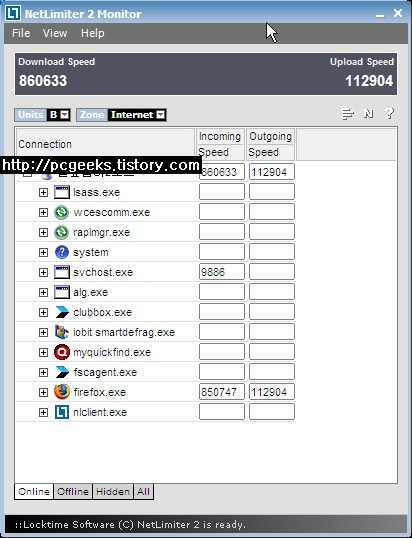The width and height of the screenshot is (412, 538).
Task: Switch to the Online tab
Action: [x=34, y=492]
